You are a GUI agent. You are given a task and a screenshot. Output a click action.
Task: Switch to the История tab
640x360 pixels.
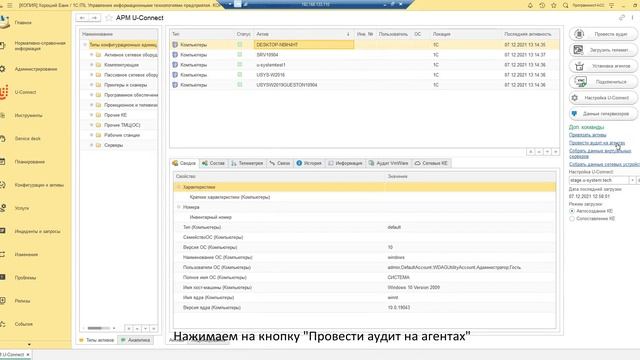click(x=309, y=163)
